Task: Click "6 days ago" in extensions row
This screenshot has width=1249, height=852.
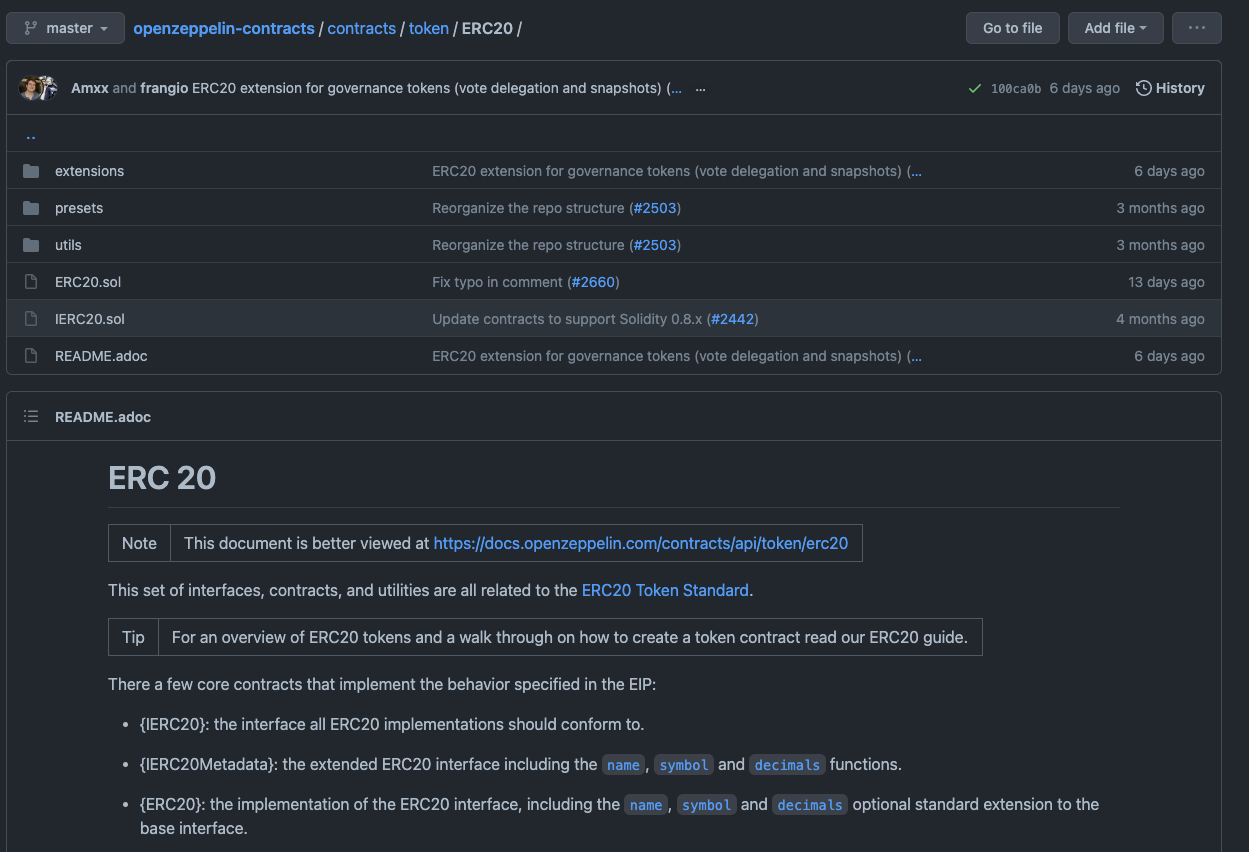Action: tap(1169, 171)
